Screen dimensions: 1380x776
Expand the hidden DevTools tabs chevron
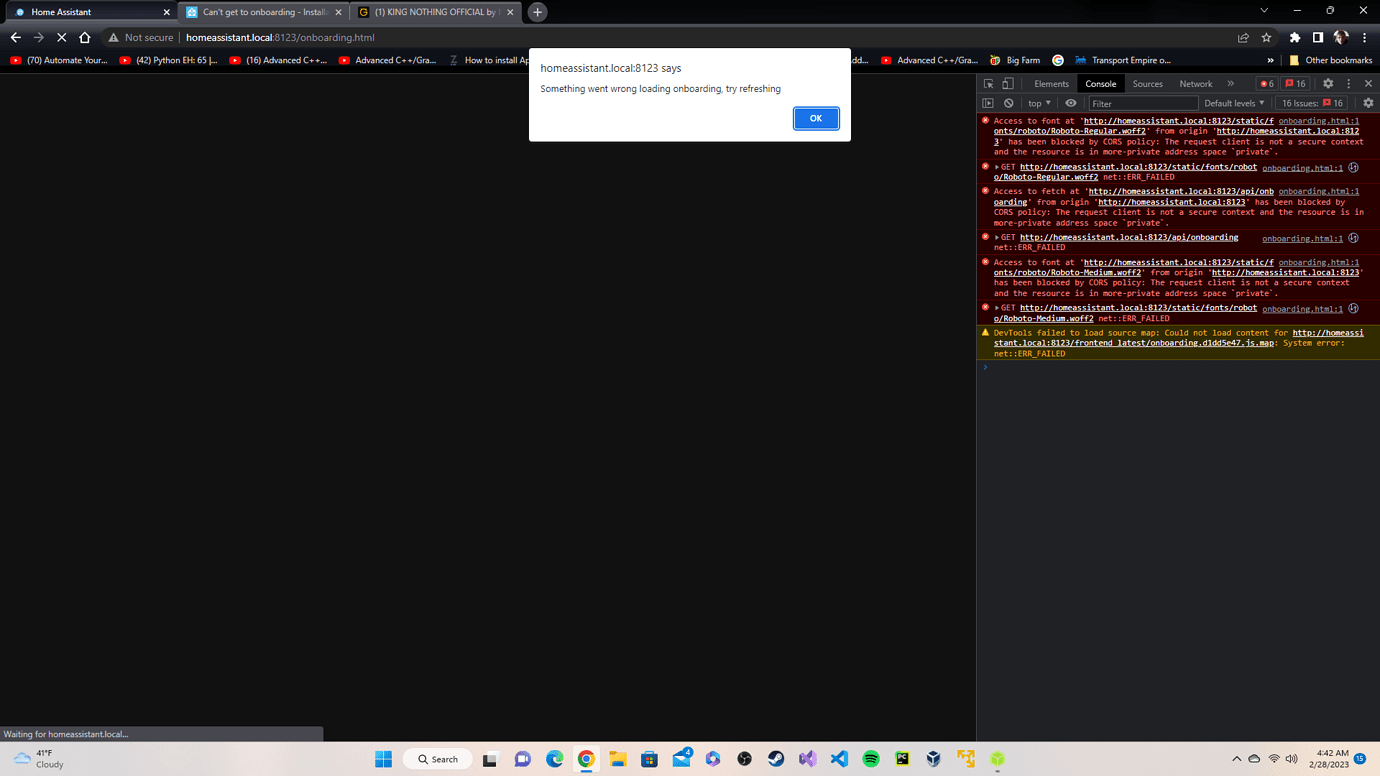click(x=1231, y=84)
